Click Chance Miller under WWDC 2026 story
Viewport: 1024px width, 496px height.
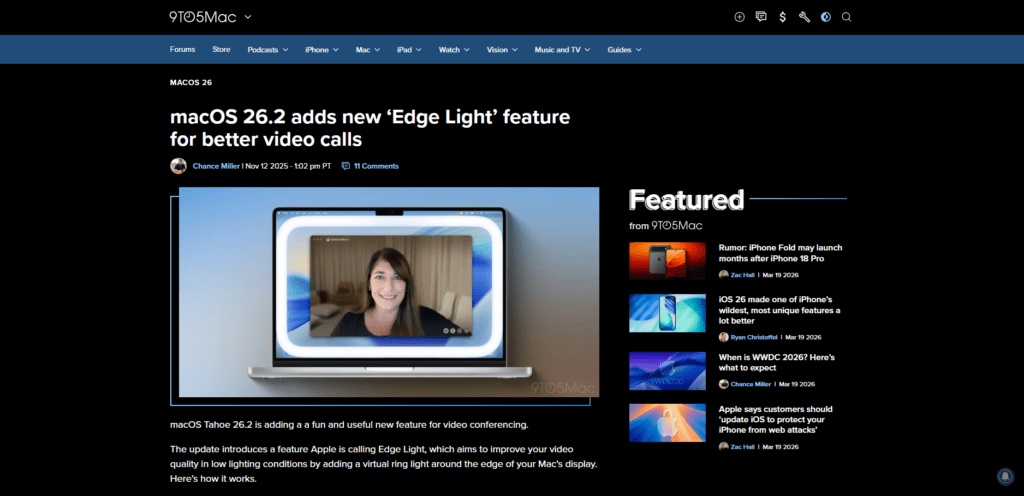coord(751,384)
